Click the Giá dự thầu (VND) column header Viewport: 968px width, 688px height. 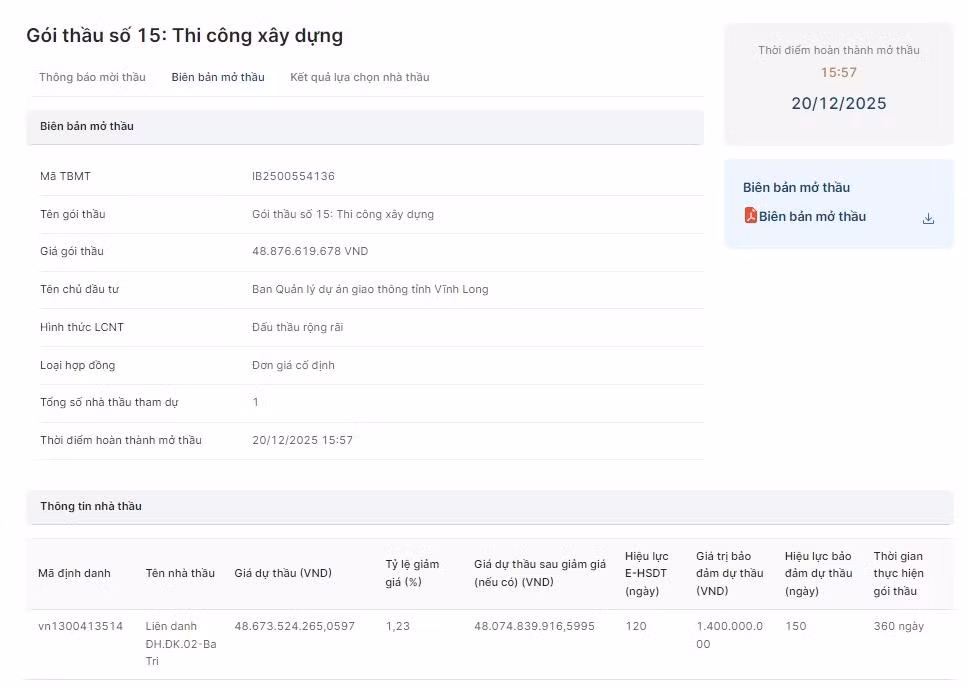(x=283, y=573)
